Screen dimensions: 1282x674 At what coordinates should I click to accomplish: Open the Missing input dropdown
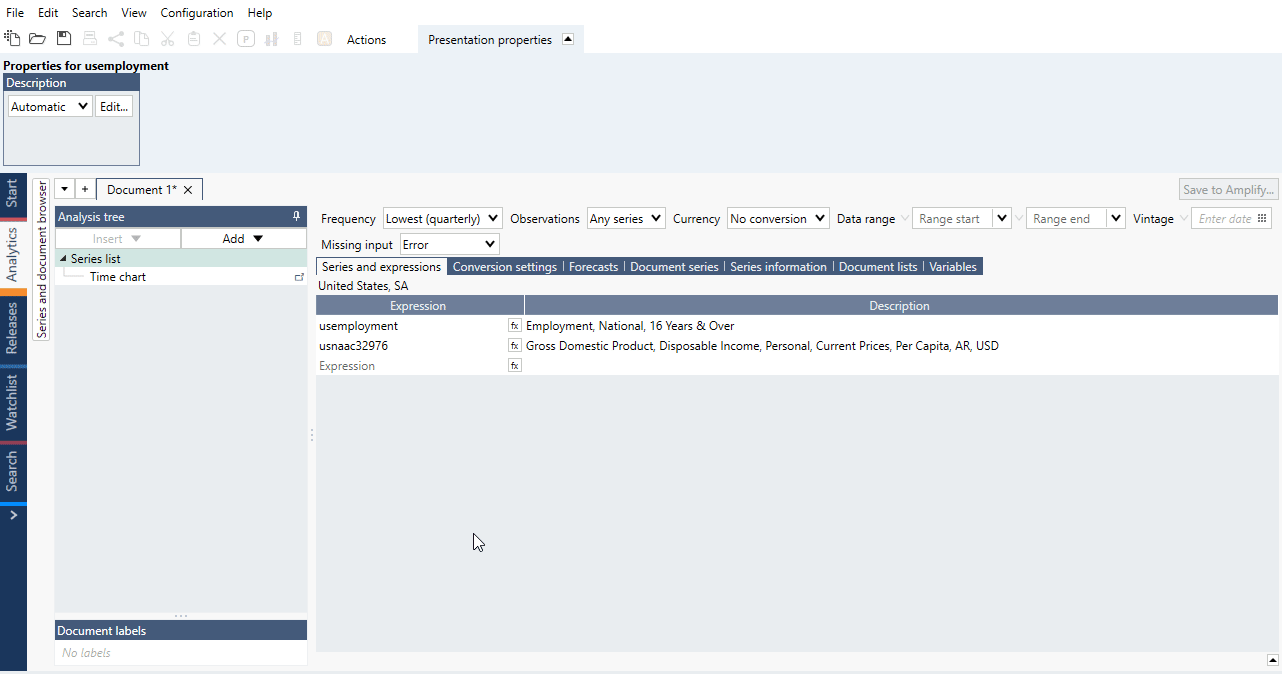pyautogui.click(x=449, y=244)
